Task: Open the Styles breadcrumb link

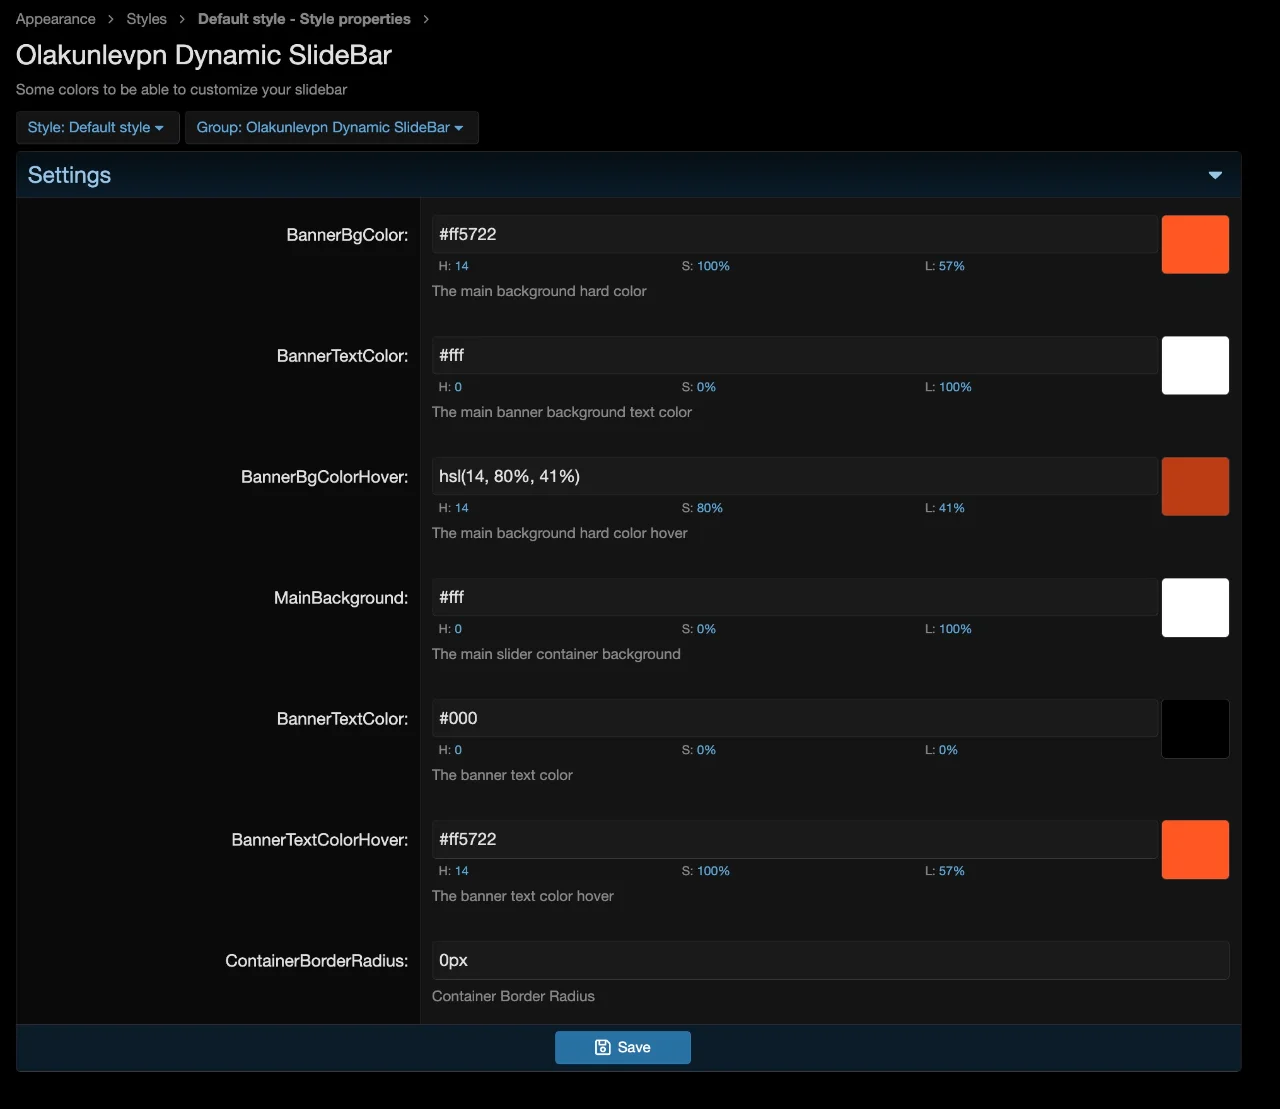Action: pos(146,19)
